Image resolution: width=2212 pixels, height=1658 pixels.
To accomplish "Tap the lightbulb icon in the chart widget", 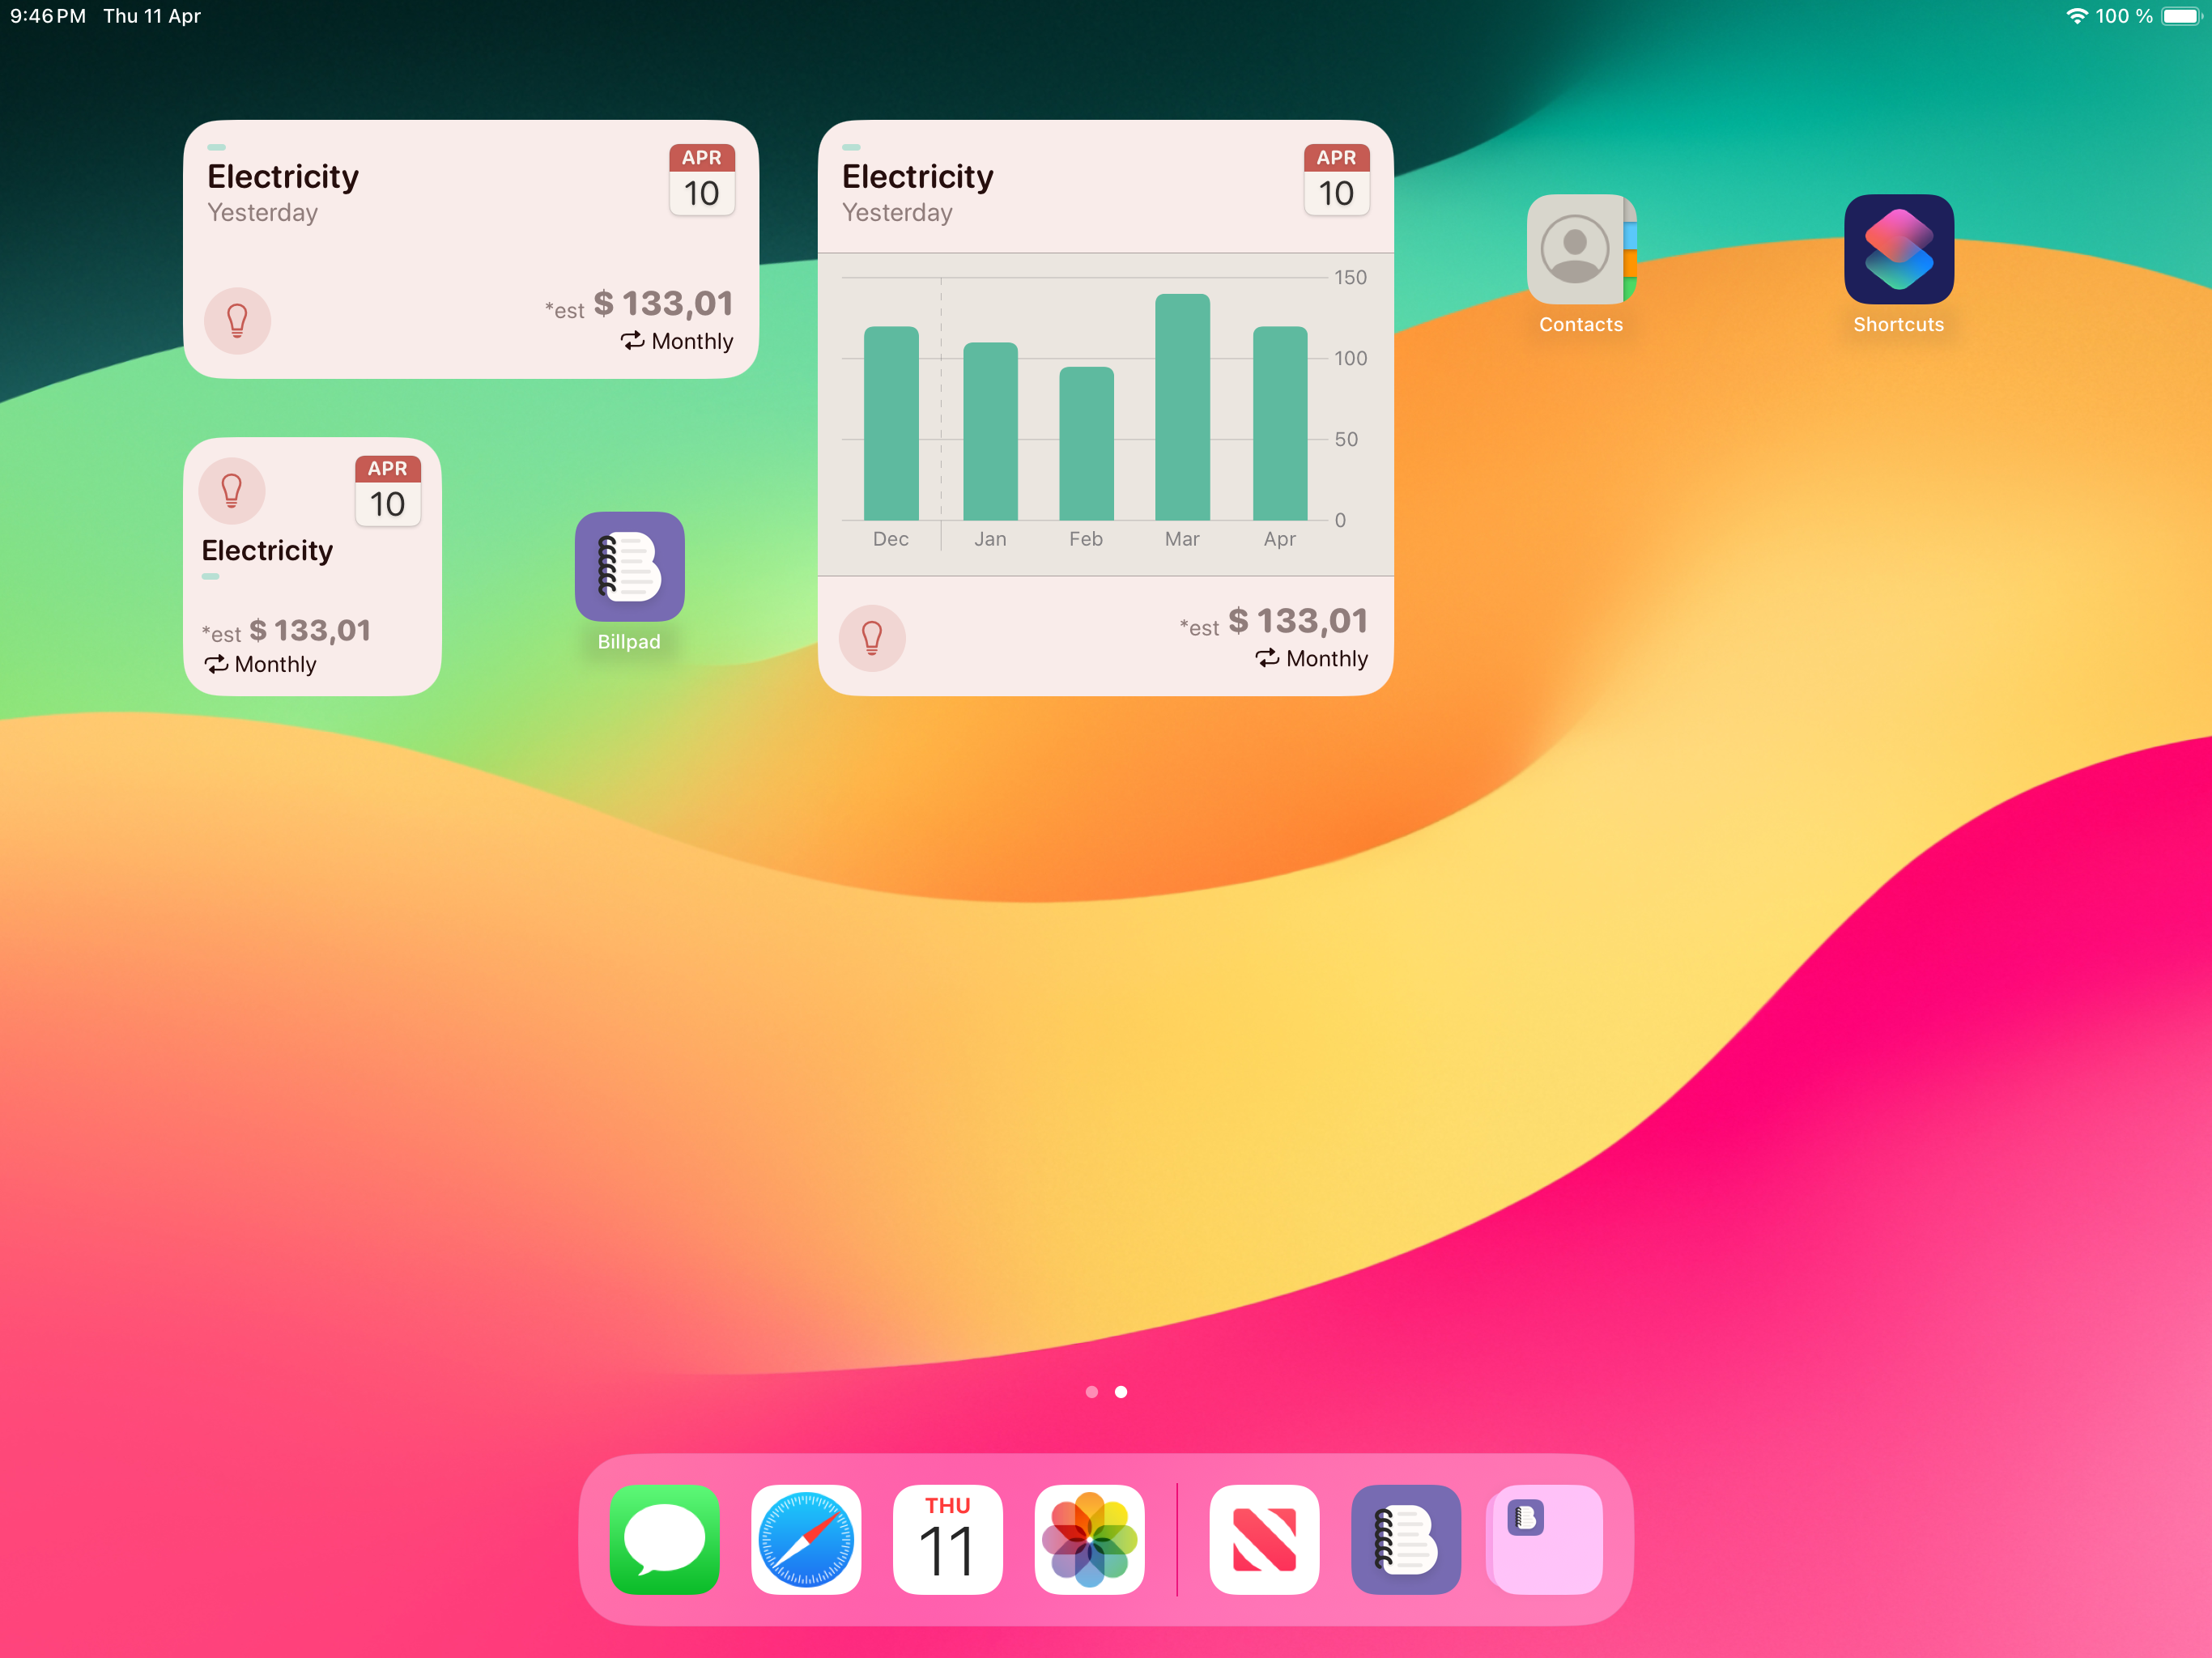I will pyautogui.click(x=871, y=637).
